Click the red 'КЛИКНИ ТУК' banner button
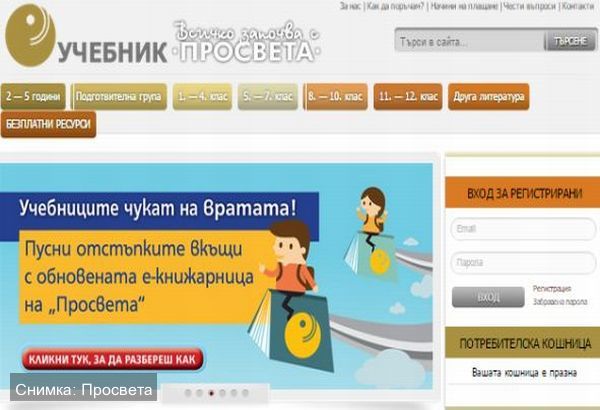This screenshot has height=410, width=600. click(x=112, y=359)
